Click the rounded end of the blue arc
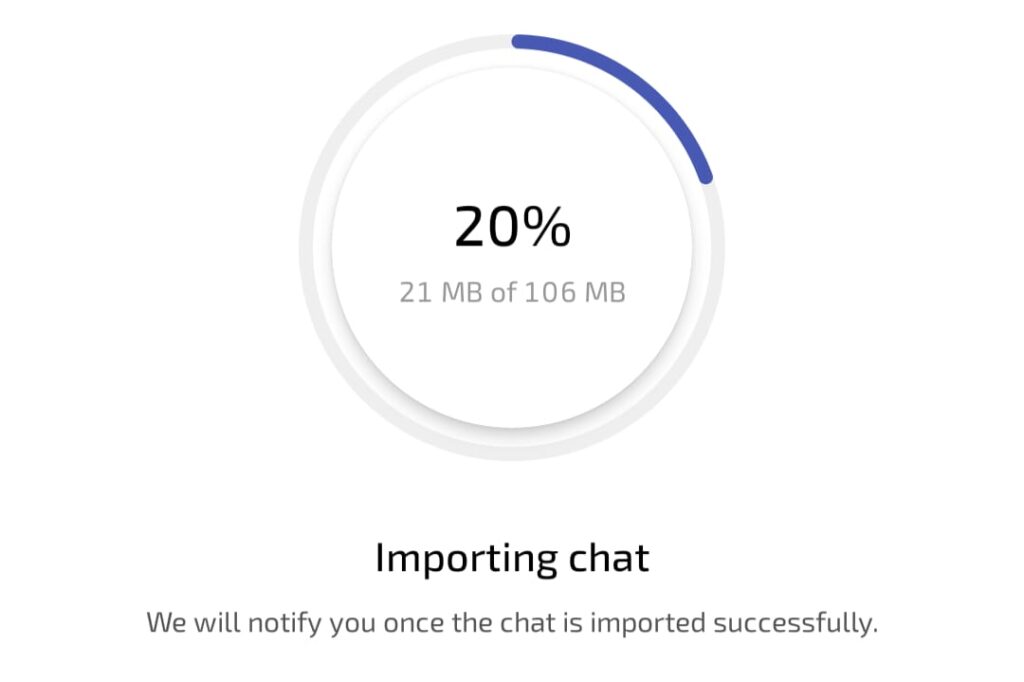This screenshot has width=1024, height=682. coord(706,177)
